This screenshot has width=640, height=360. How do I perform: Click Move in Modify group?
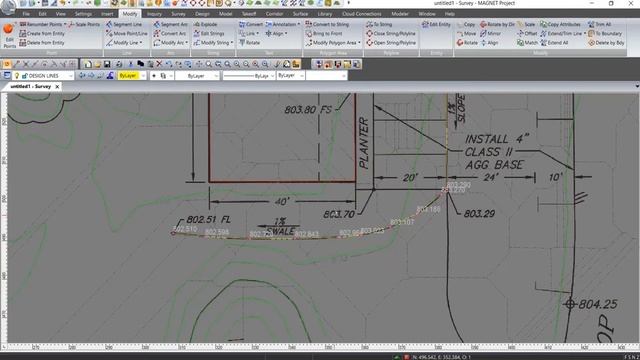click(x=467, y=33)
